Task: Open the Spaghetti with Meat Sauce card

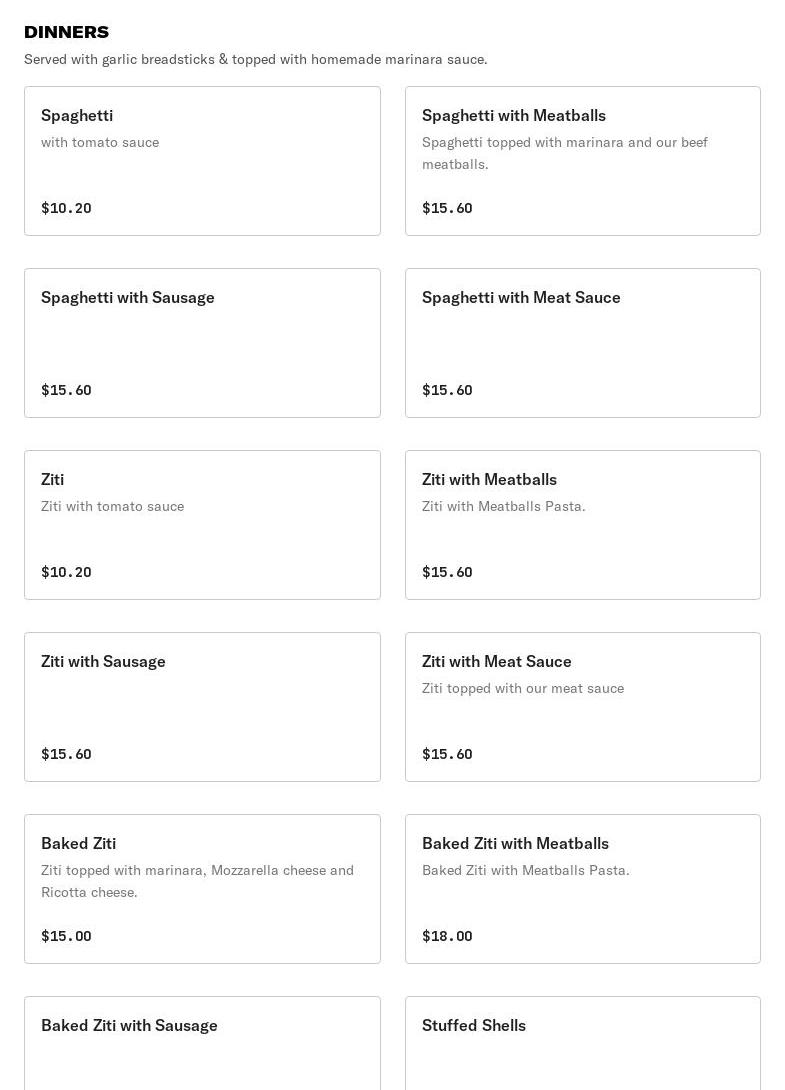Action: pos(582,343)
